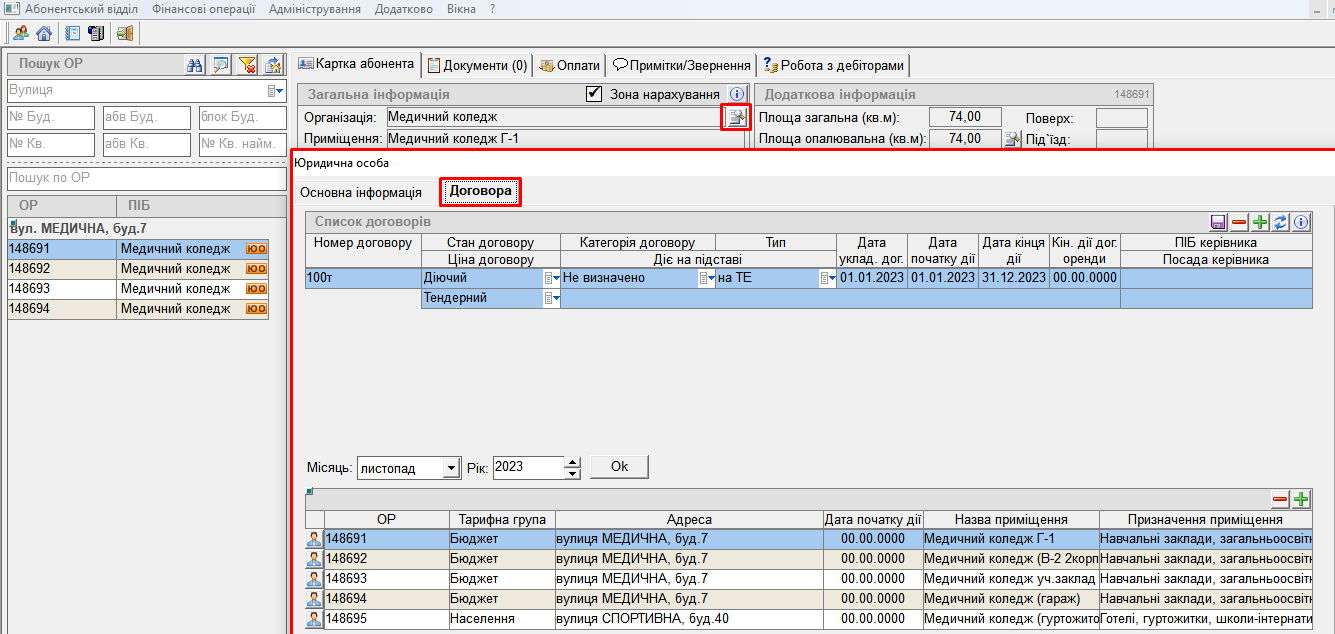Open organization details icon next to Медичний коледж
The image size is (1335, 634).
(736, 118)
